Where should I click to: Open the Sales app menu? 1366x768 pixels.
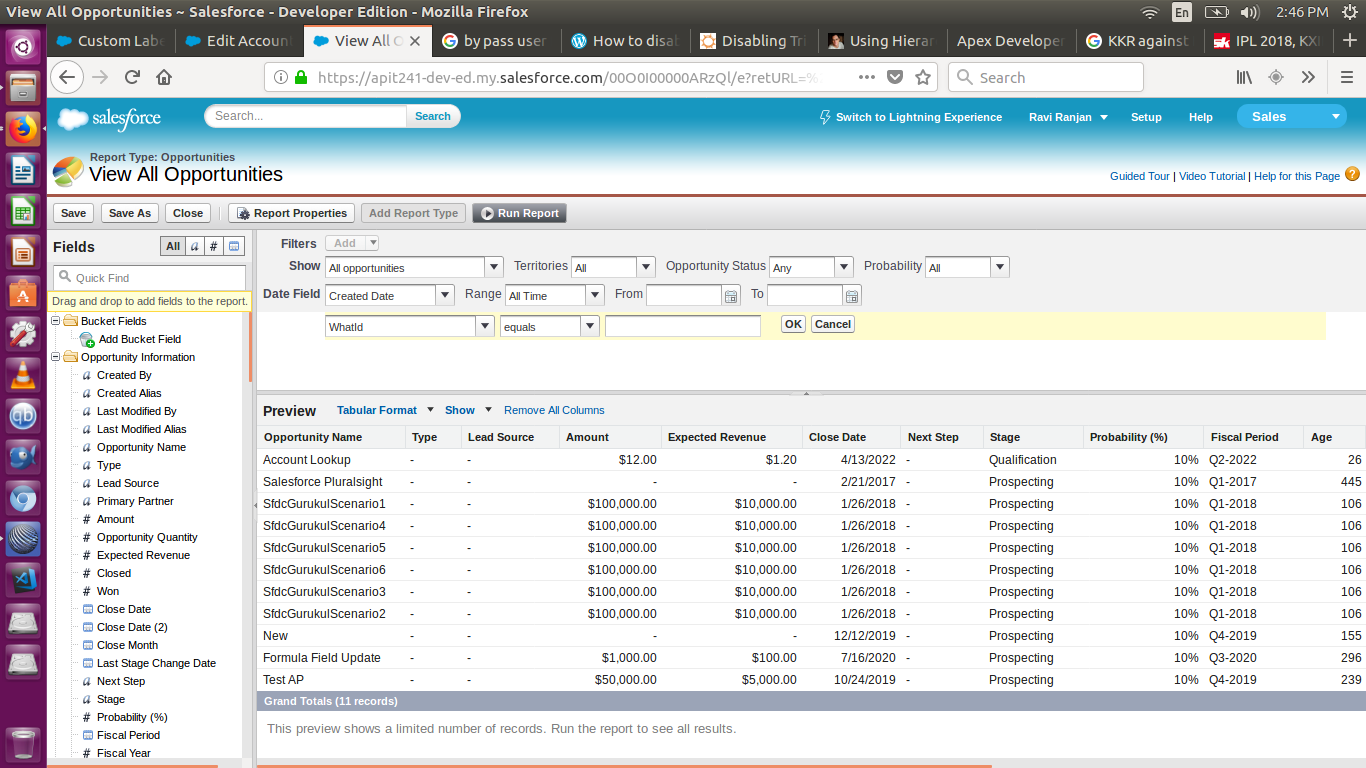tap(1292, 117)
